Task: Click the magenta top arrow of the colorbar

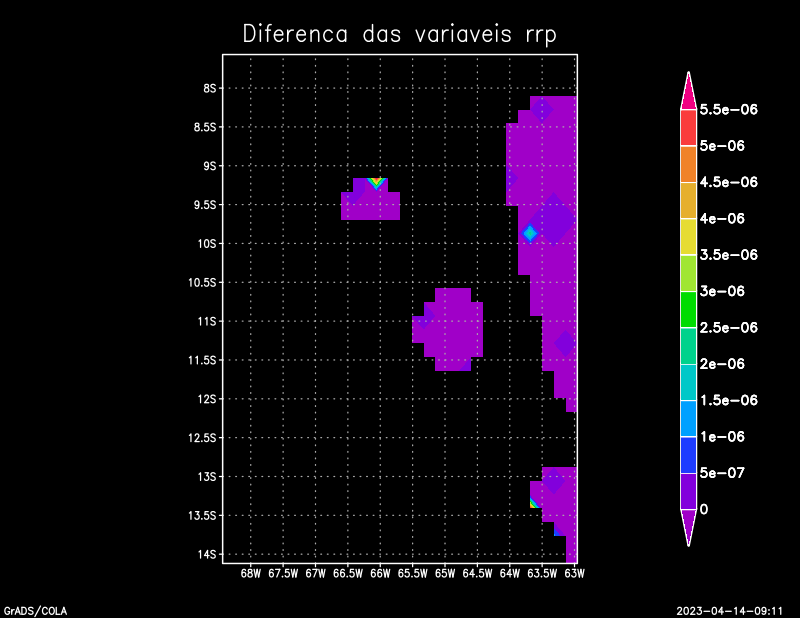Action: [689, 91]
